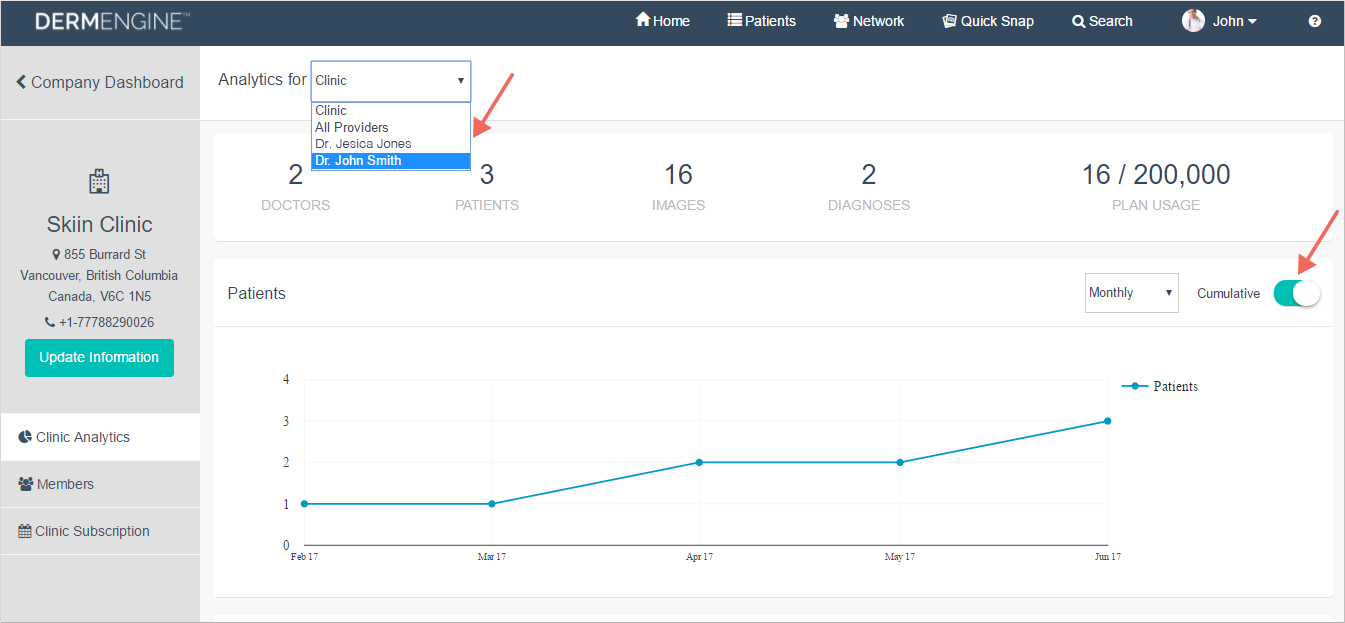Image resolution: width=1345 pixels, height=623 pixels.
Task: Click John's profile avatar picture
Action: pyautogui.click(x=1193, y=21)
